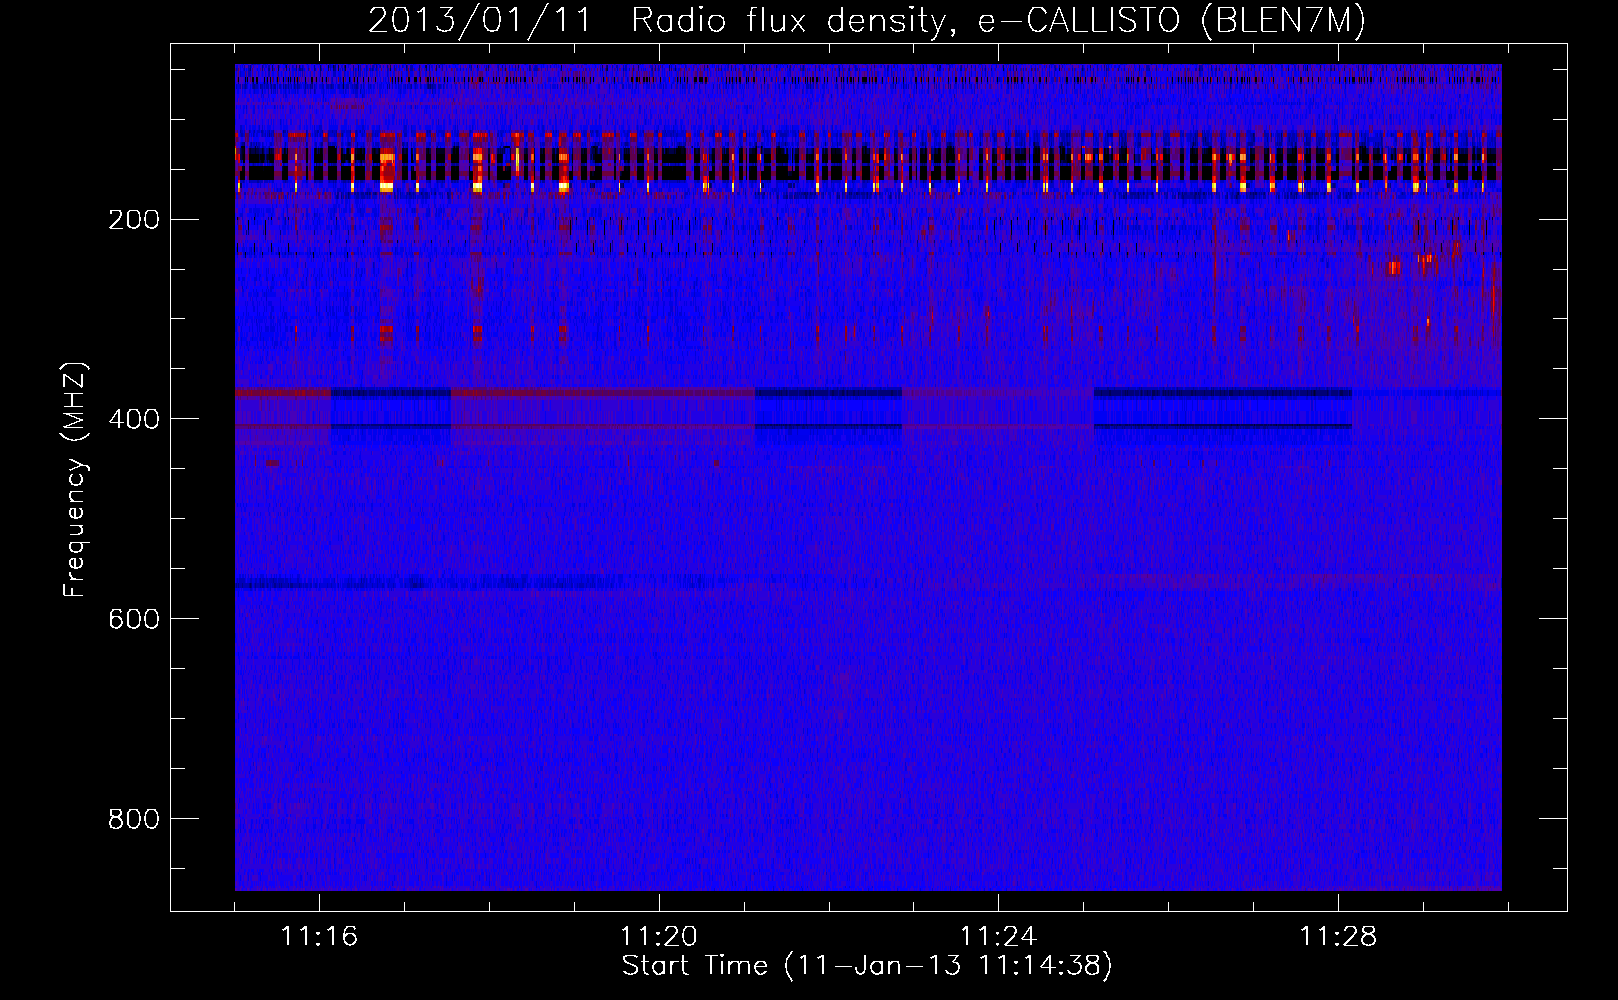Click the 'Start Time (11-Jan-13 11:14:38)' x-axis label

coord(867,966)
